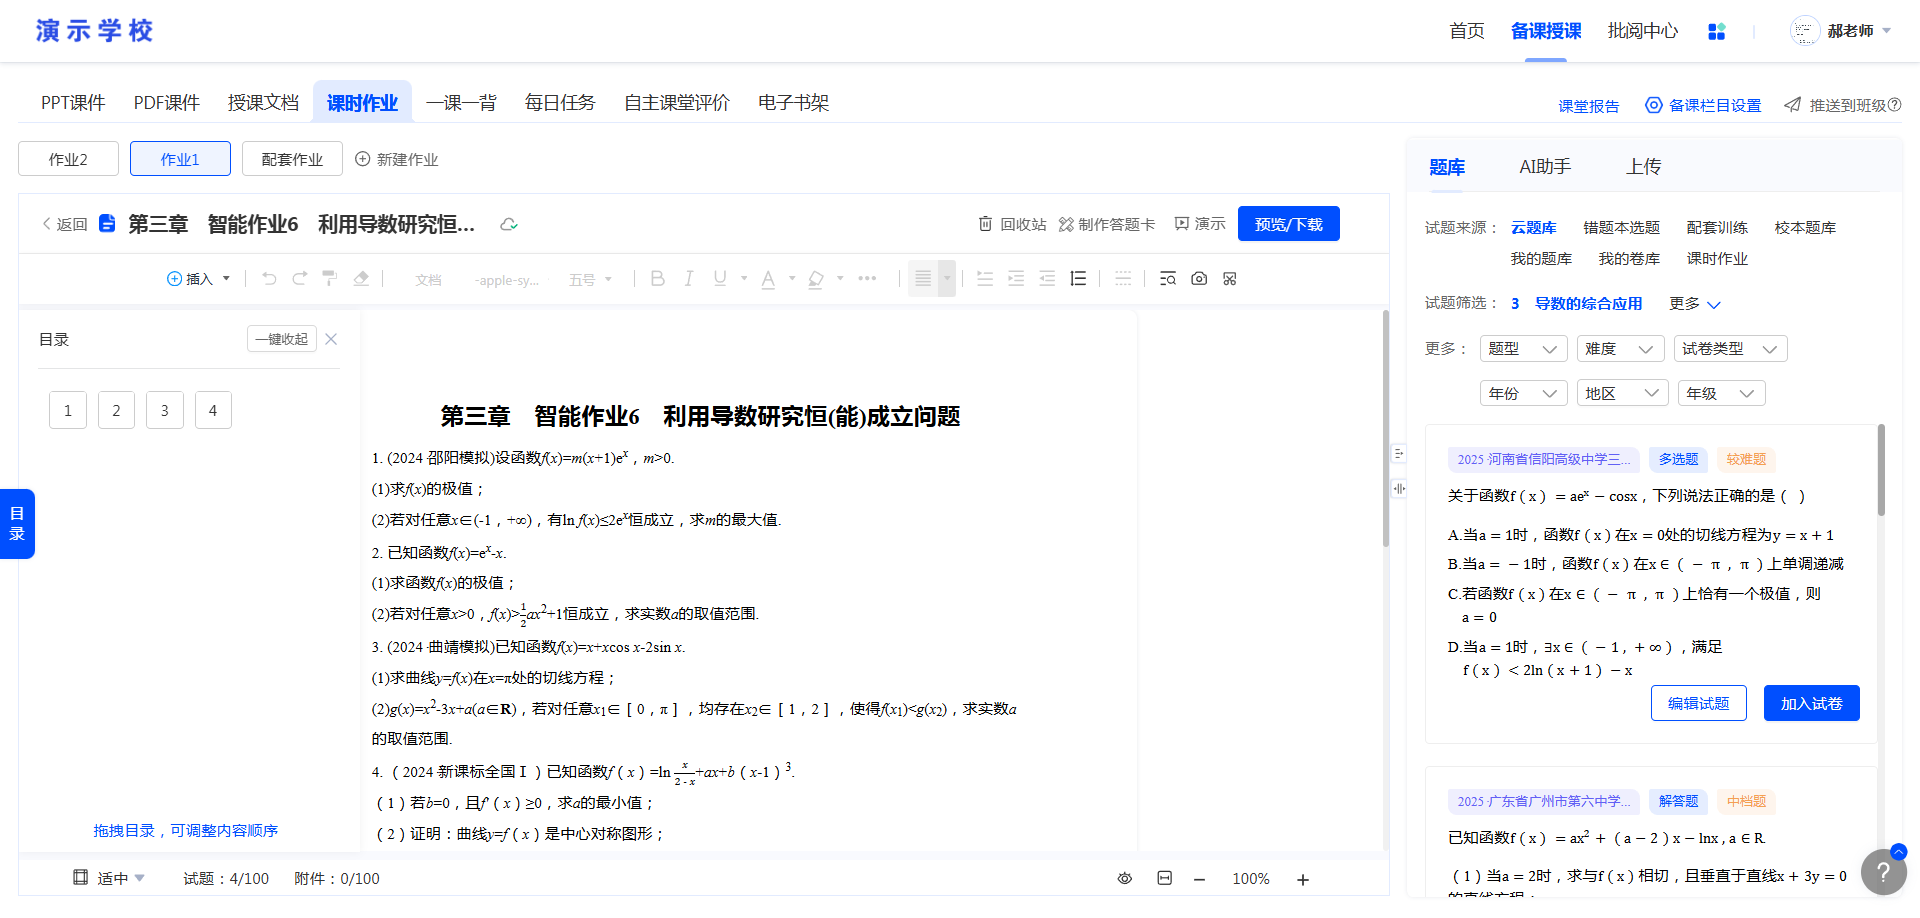The width and height of the screenshot is (1920, 918).
Task: Click the eraser clear-formatting icon
Action: click(x=361, y=279)
